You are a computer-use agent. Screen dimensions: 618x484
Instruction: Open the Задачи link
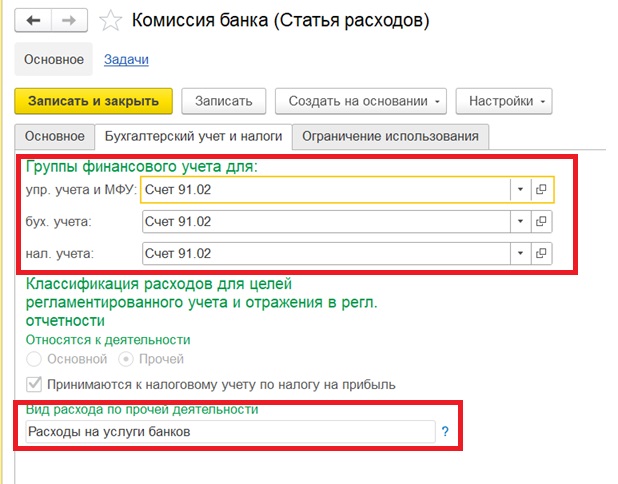pyautogui.click(x=126, y=59)
